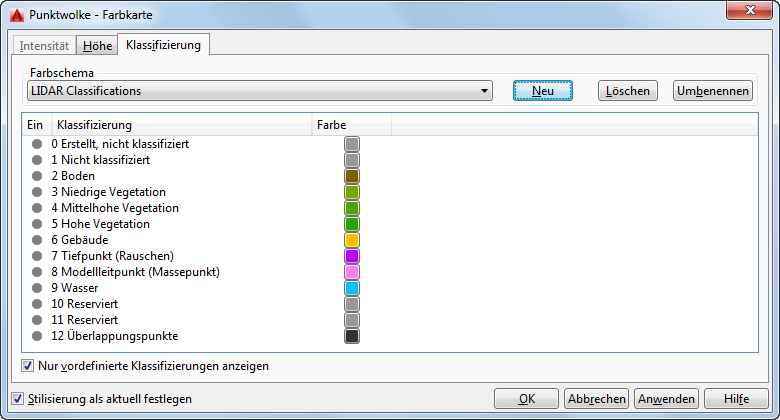Click dark swatch for Überlappungspunkte
Viewport: 780px width, 420px height.
point(352,336)
